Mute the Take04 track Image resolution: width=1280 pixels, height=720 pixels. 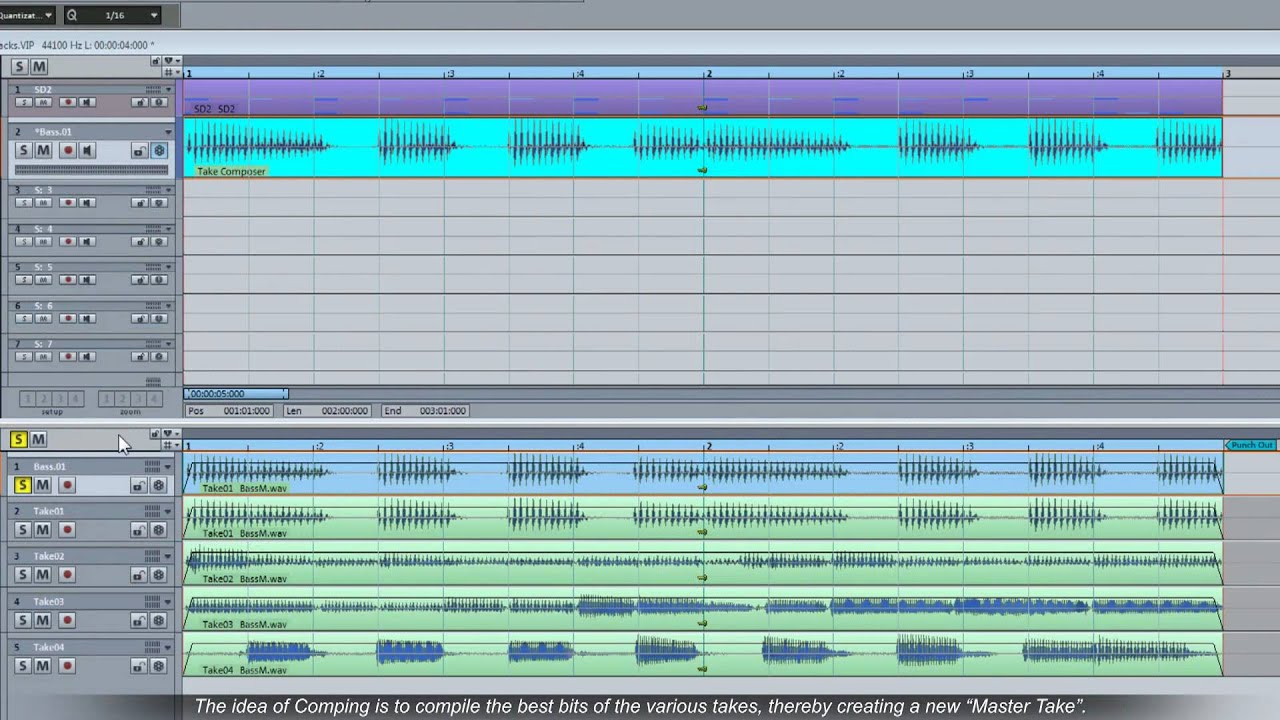tap(42, 665)
